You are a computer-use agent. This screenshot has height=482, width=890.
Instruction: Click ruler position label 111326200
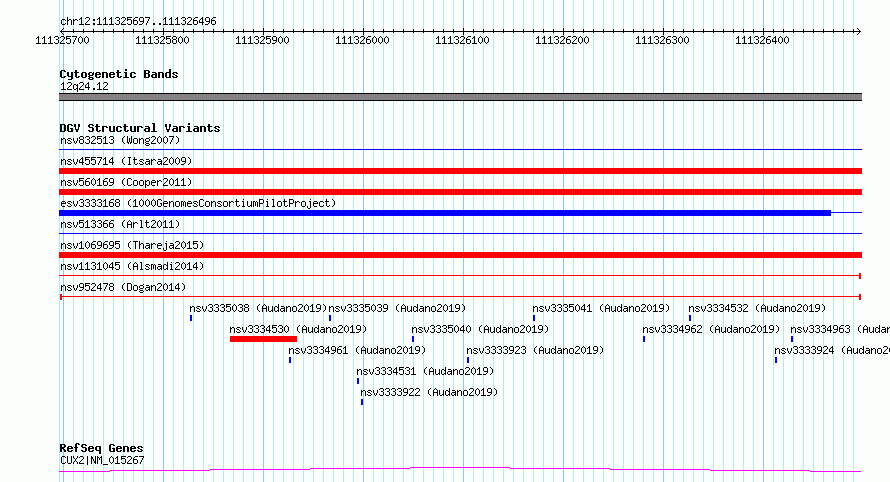tap(562, 40)
